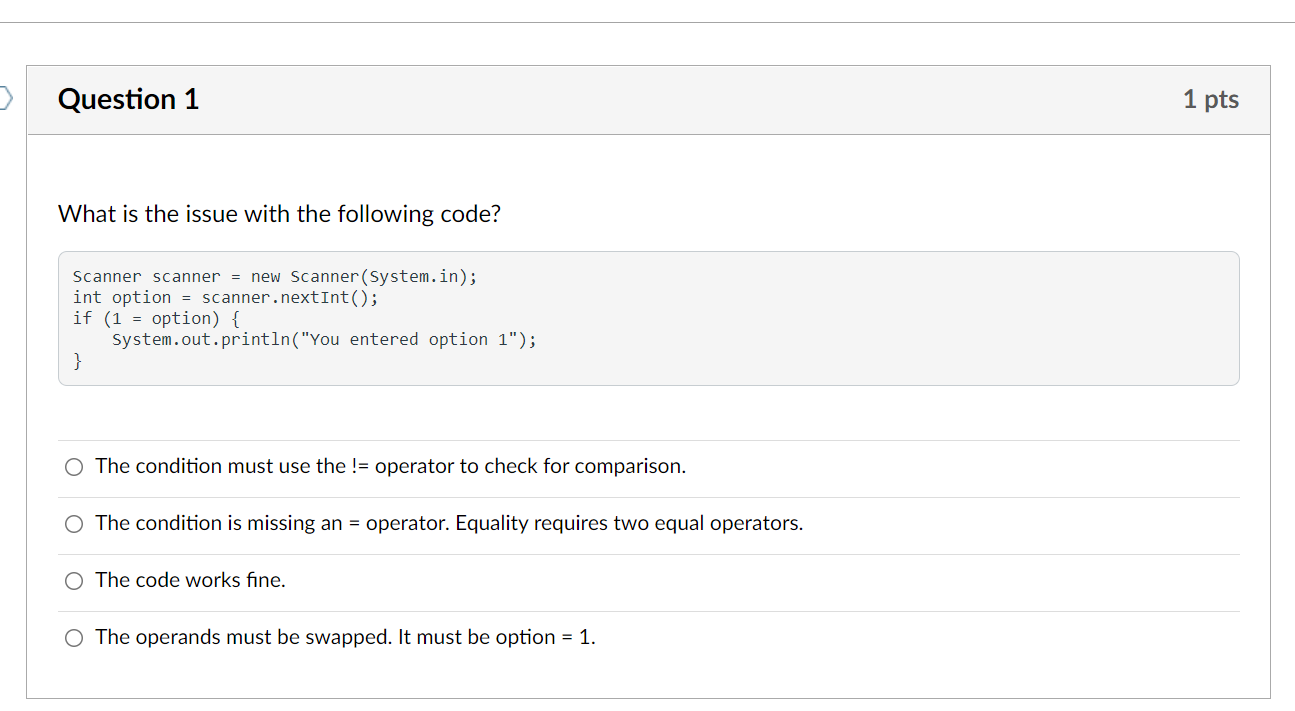Click the 'int option = scanner.nextInt();' line
This screenshot has width=1295, height=711.
point(226,297)
